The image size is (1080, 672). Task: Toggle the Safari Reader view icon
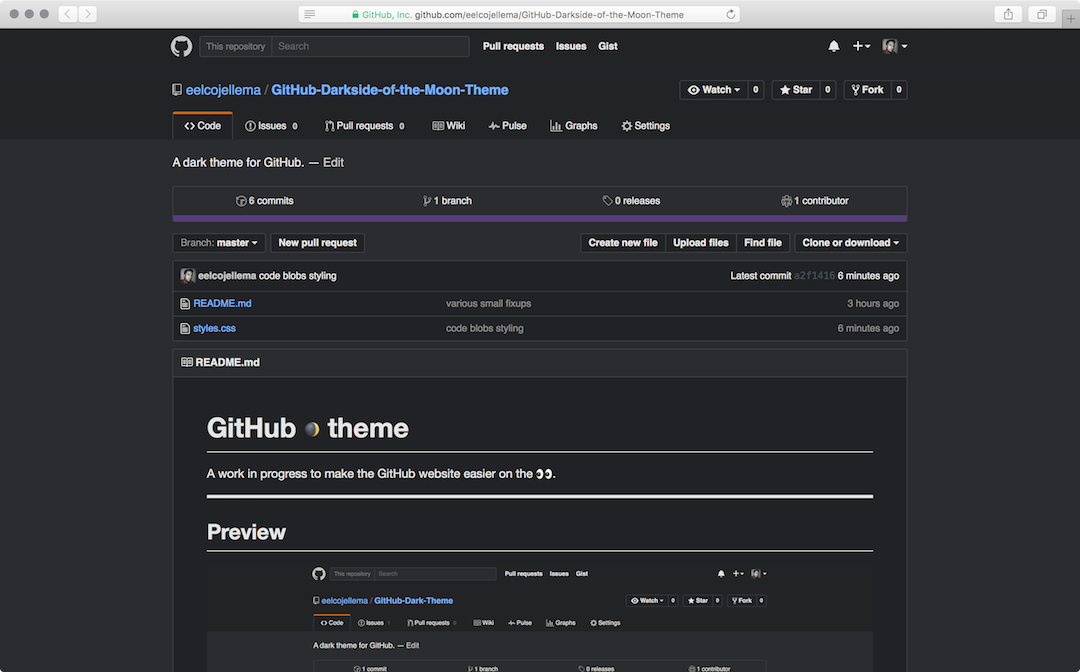(x=310, y=14)
